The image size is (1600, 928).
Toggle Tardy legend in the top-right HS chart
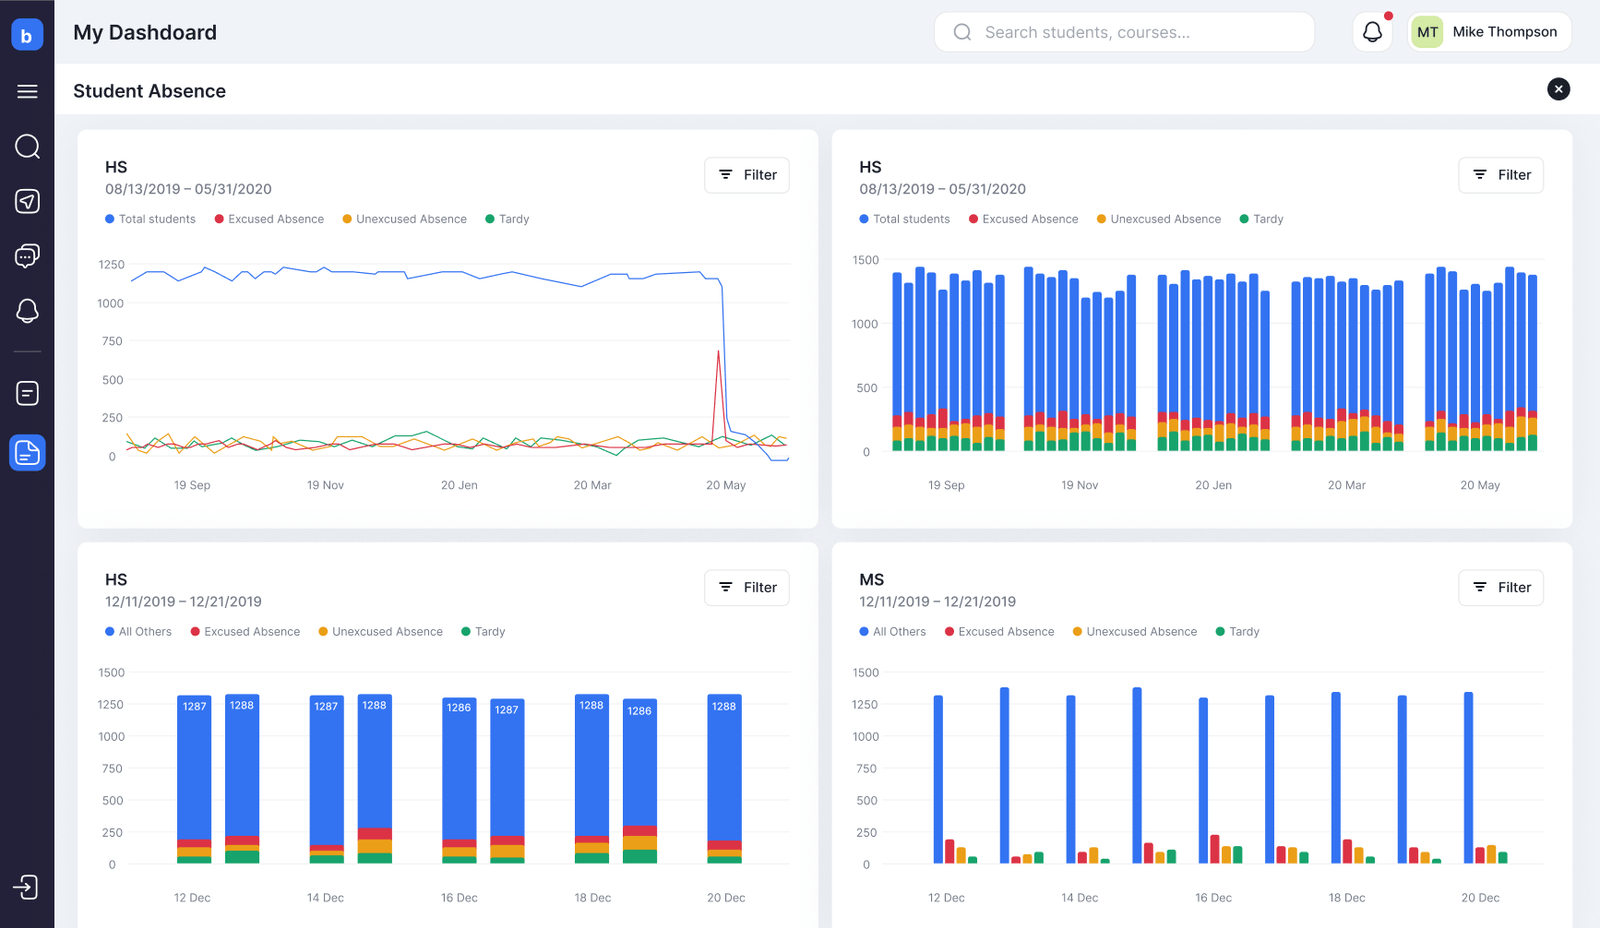tap(1261, 219)
